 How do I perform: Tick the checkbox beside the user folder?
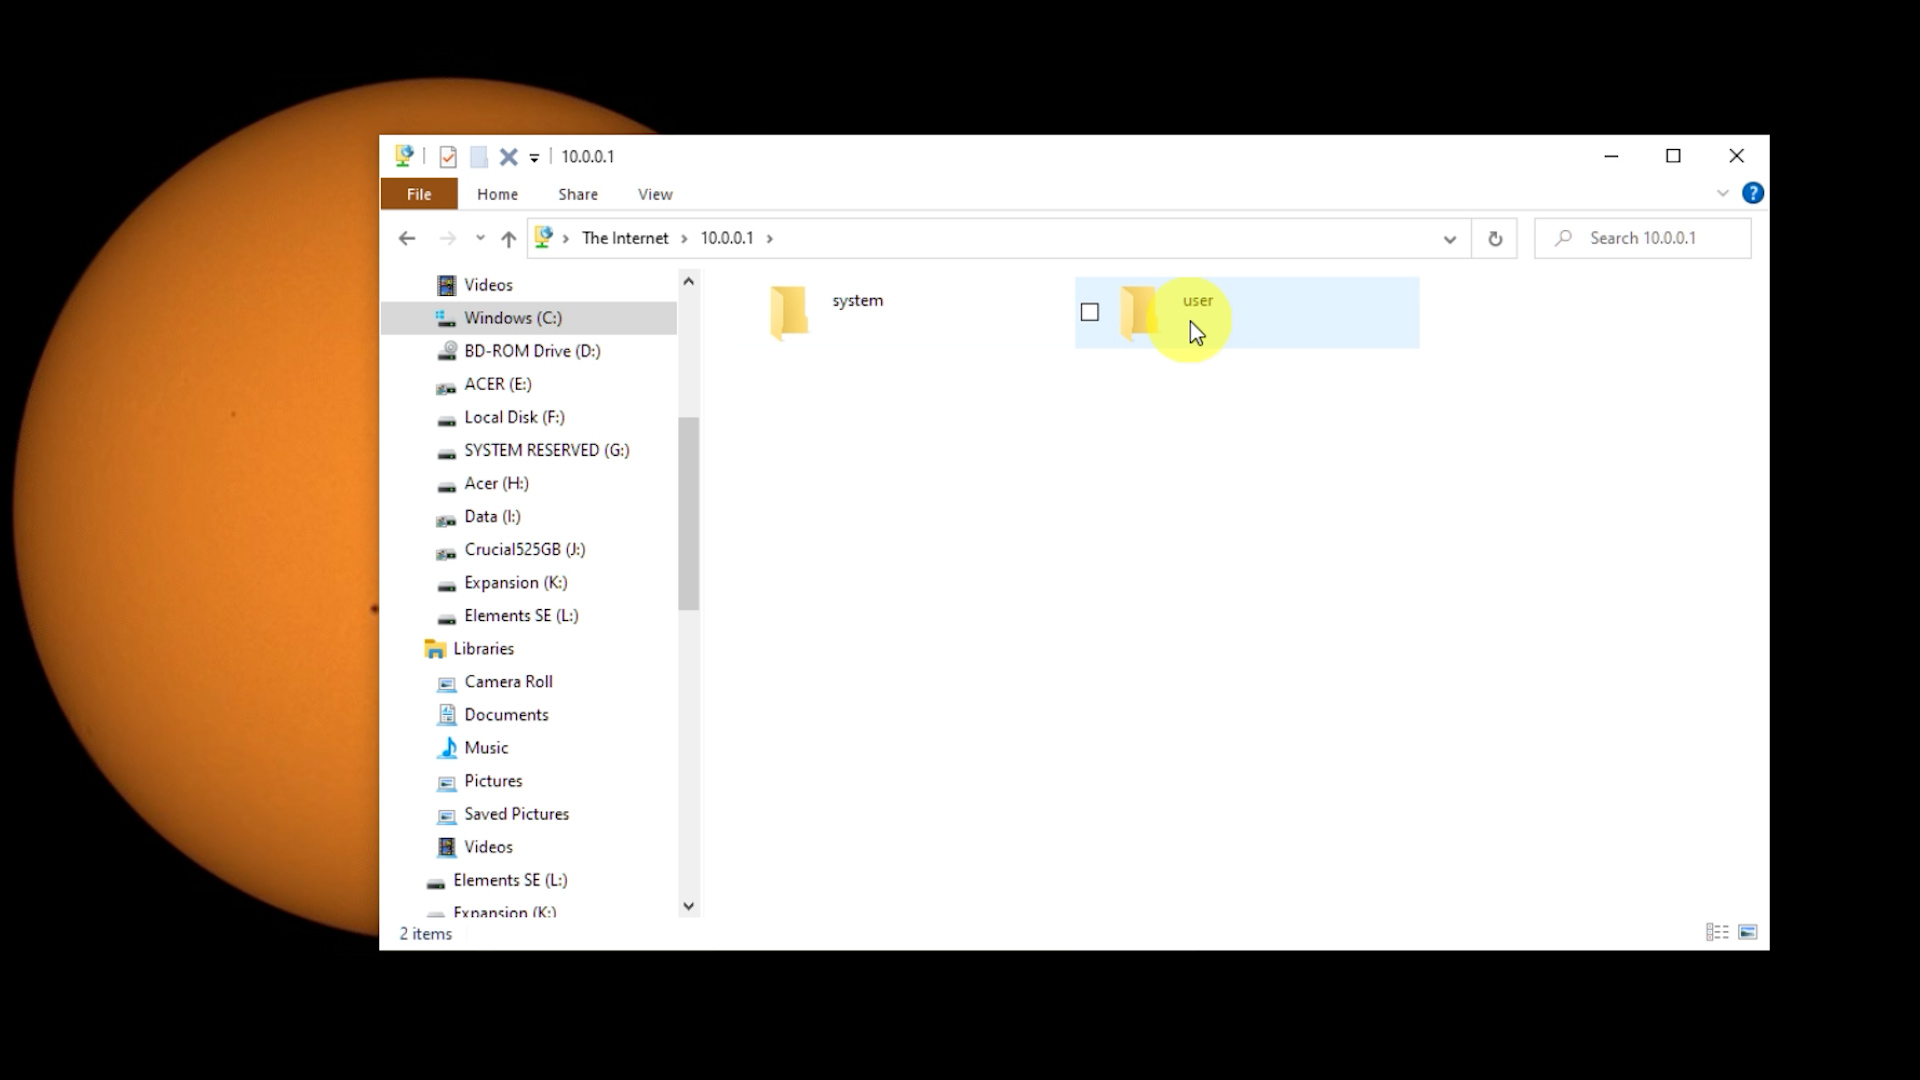[1090, 312]
